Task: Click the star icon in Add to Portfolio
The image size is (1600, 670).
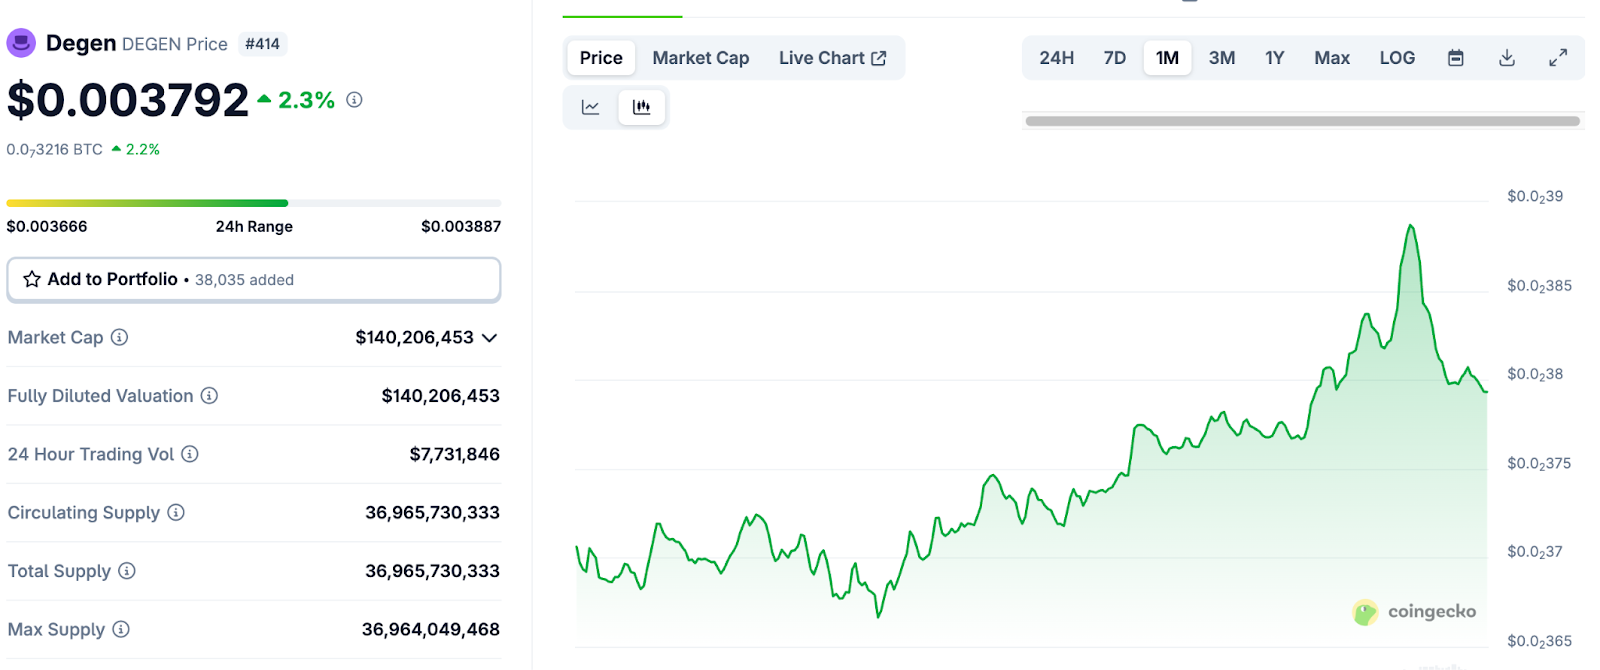Action: [x=32, y=279]
